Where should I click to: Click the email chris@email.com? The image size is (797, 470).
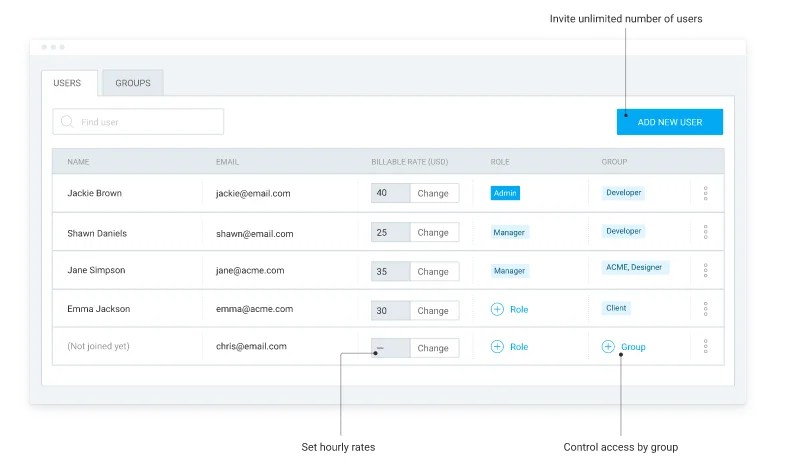[x=251, y=346]
